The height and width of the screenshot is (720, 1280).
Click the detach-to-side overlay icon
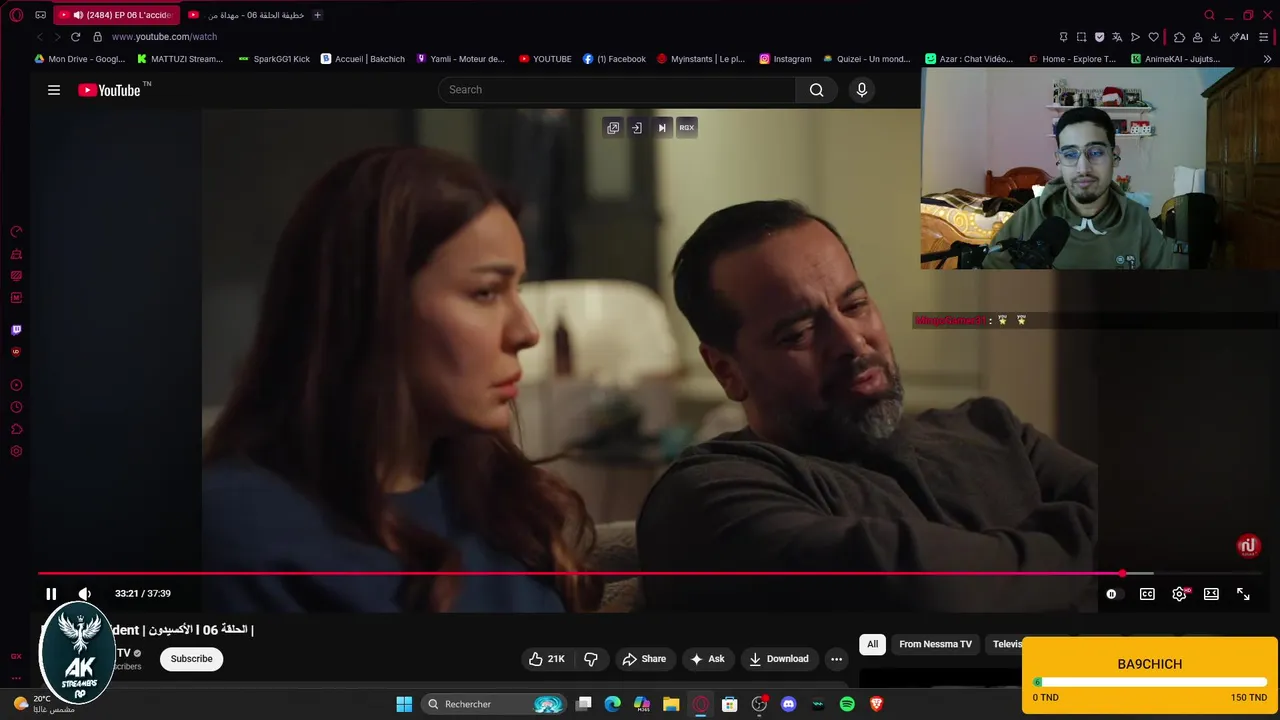636,128
